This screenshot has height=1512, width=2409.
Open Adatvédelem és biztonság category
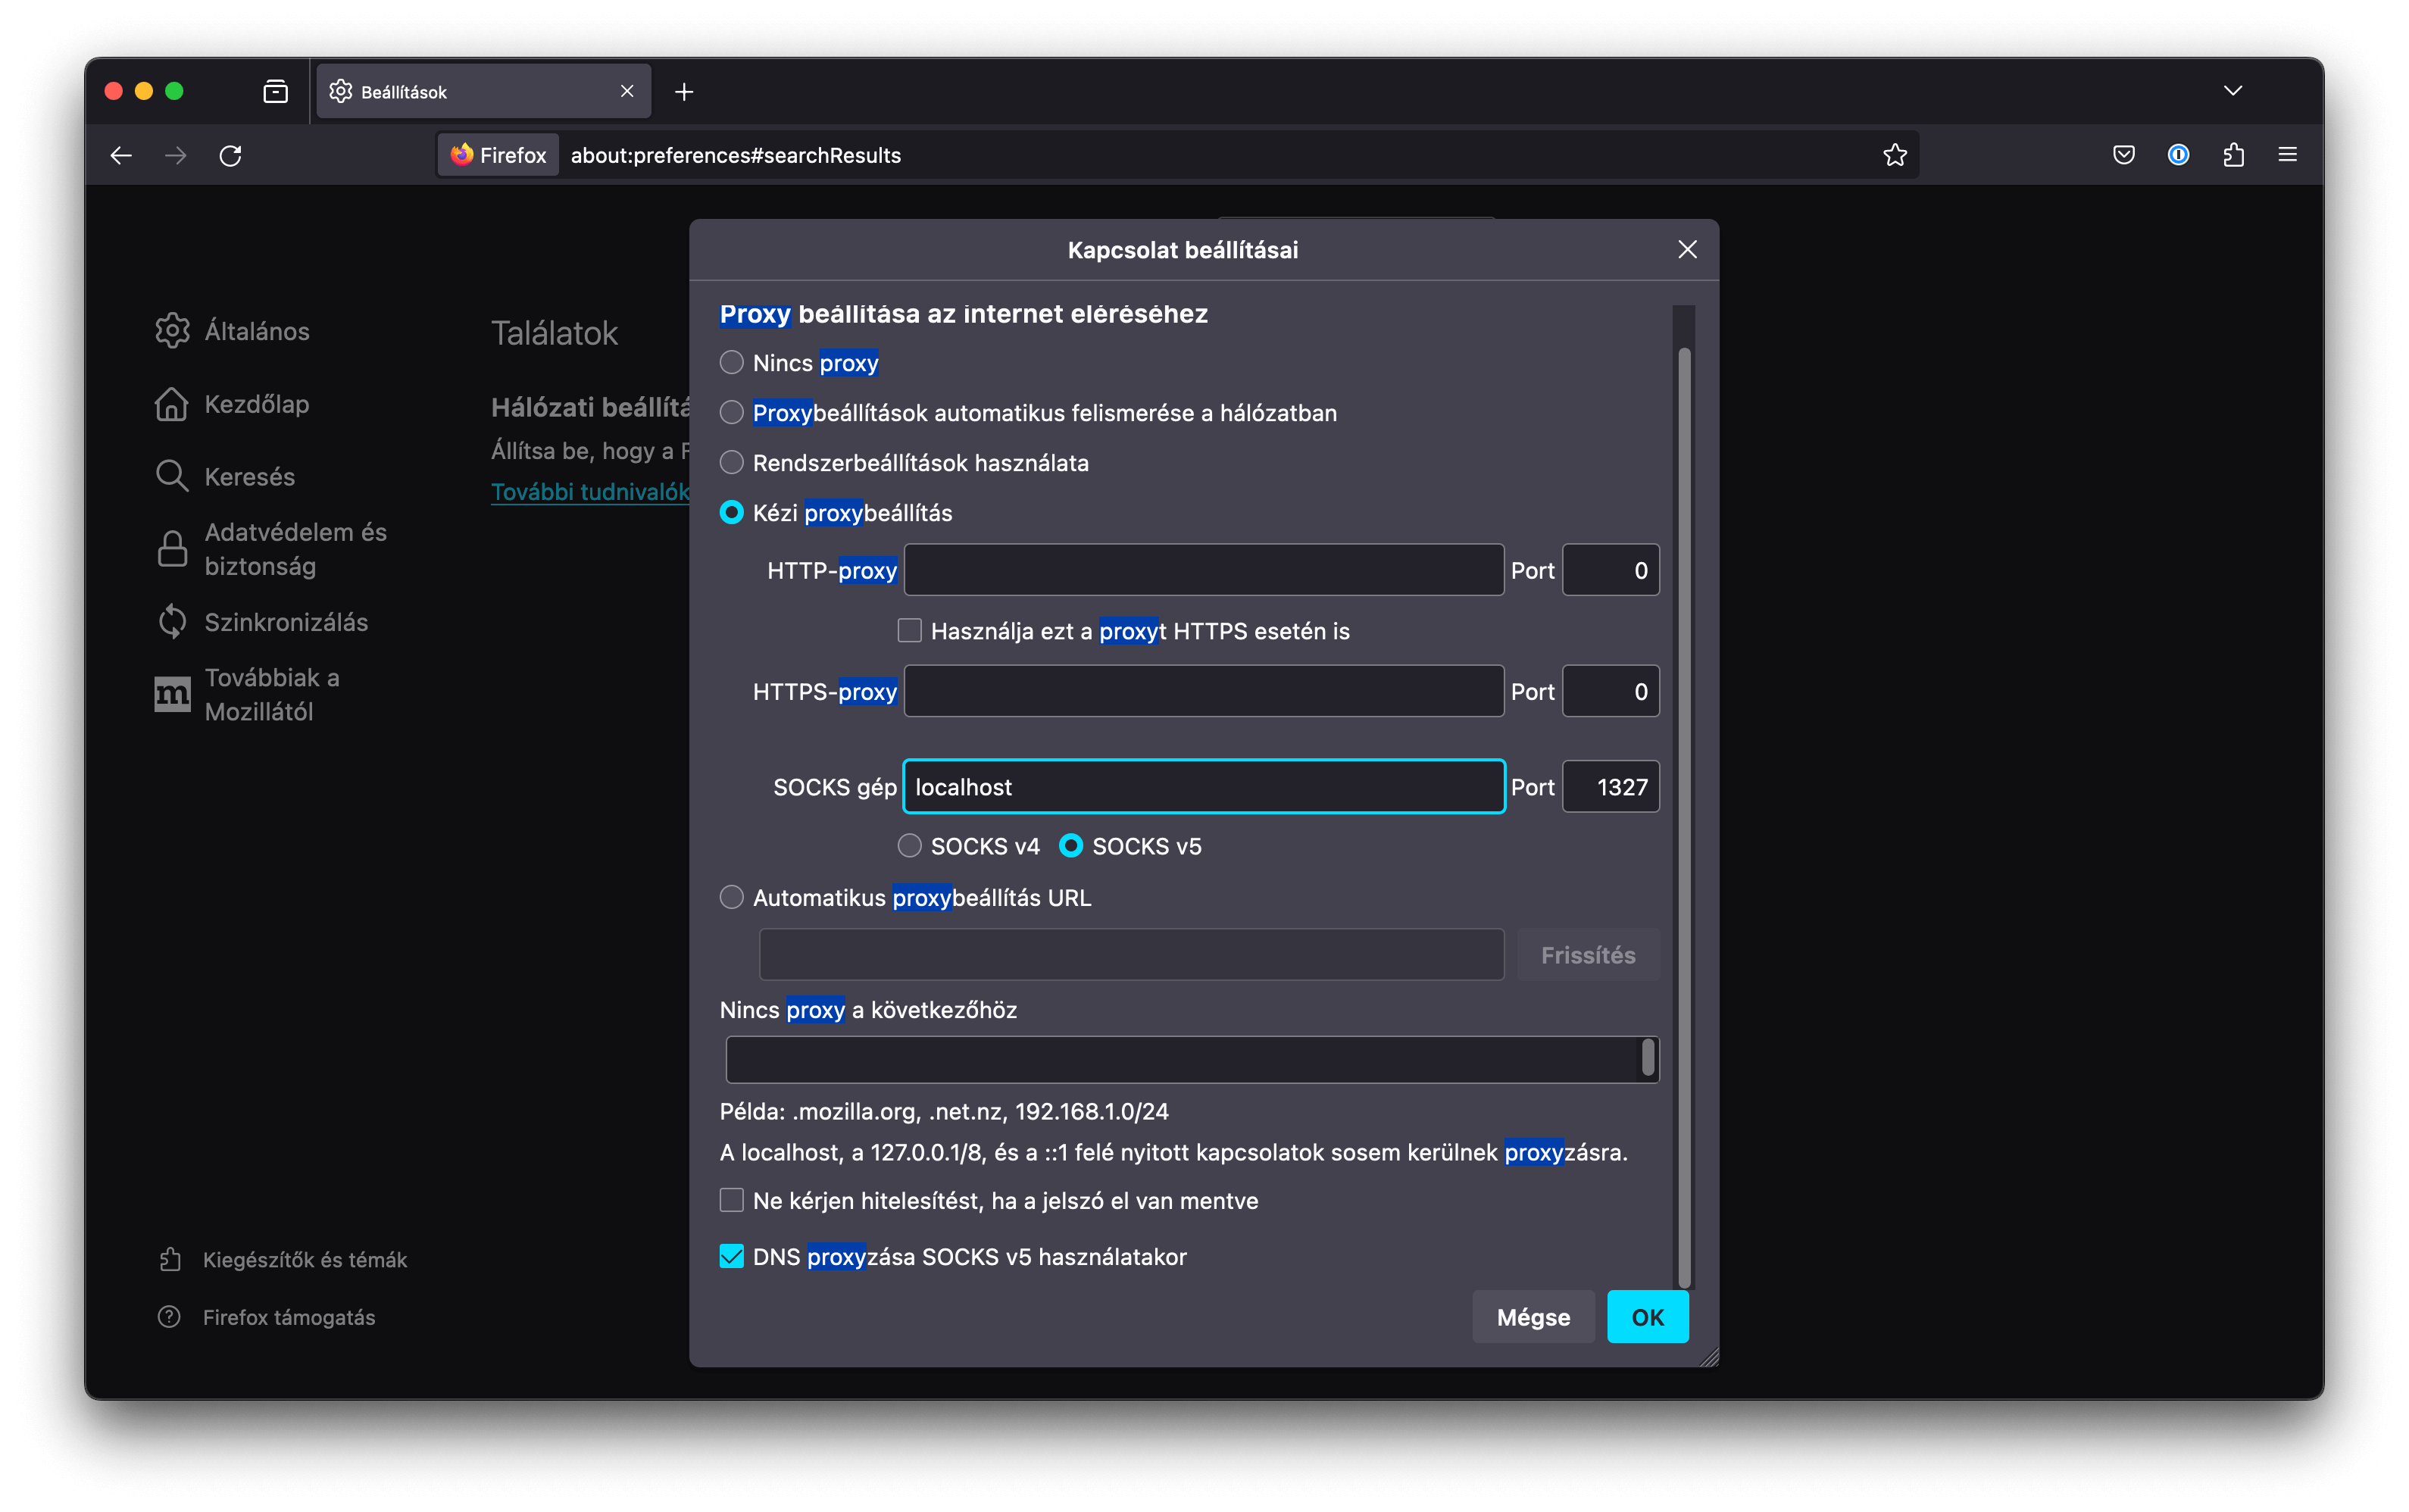[x=272, y=549]
